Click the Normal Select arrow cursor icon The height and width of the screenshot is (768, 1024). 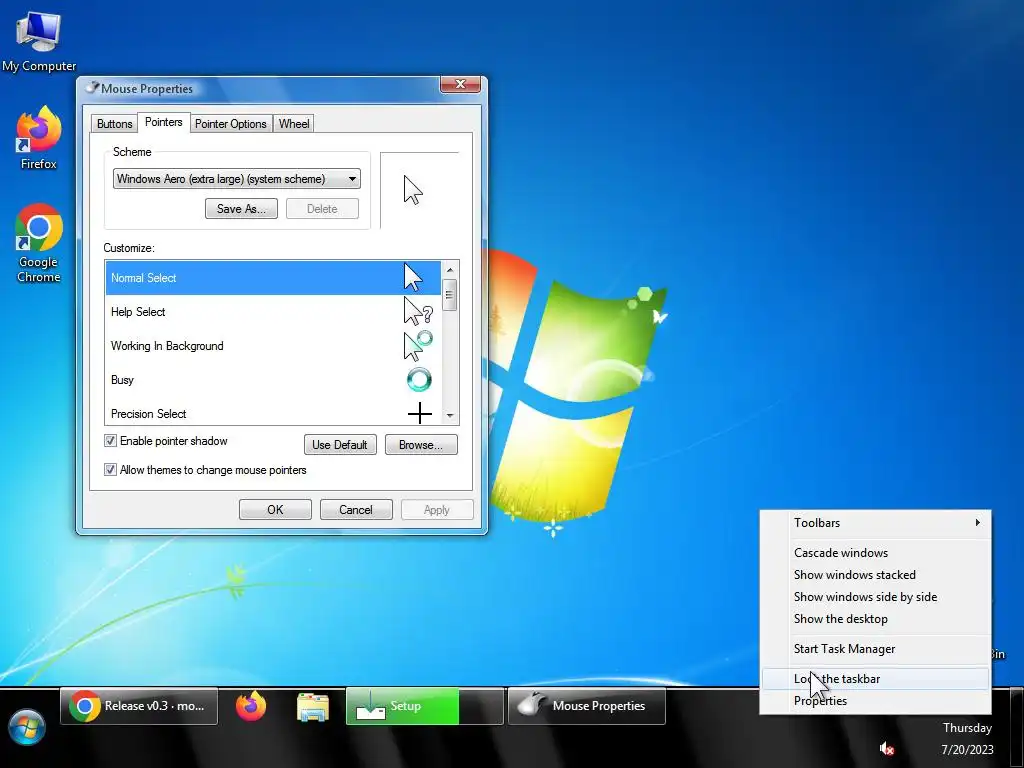pyautogui.click(x=413, y=278)
